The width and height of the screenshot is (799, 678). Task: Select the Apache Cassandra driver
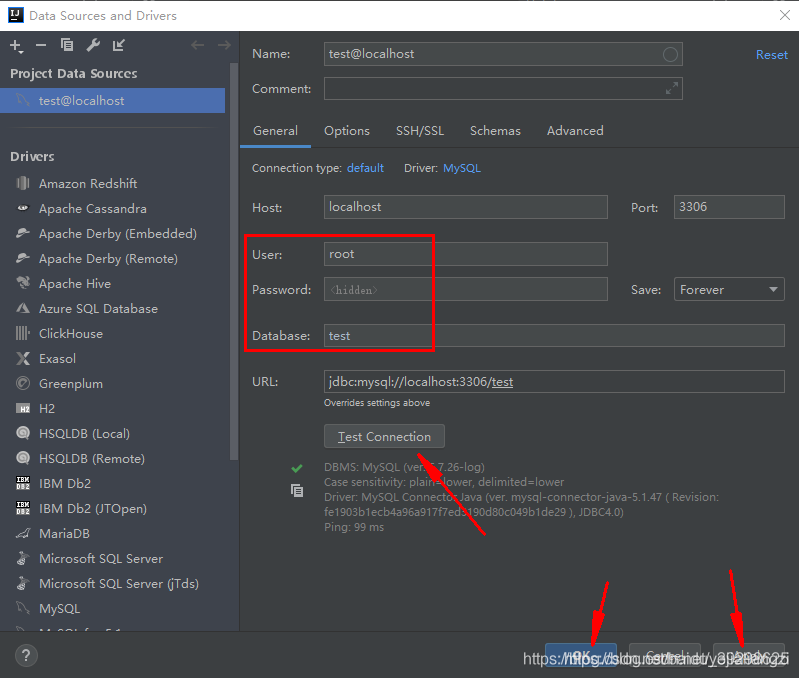(x=92, y=209)
